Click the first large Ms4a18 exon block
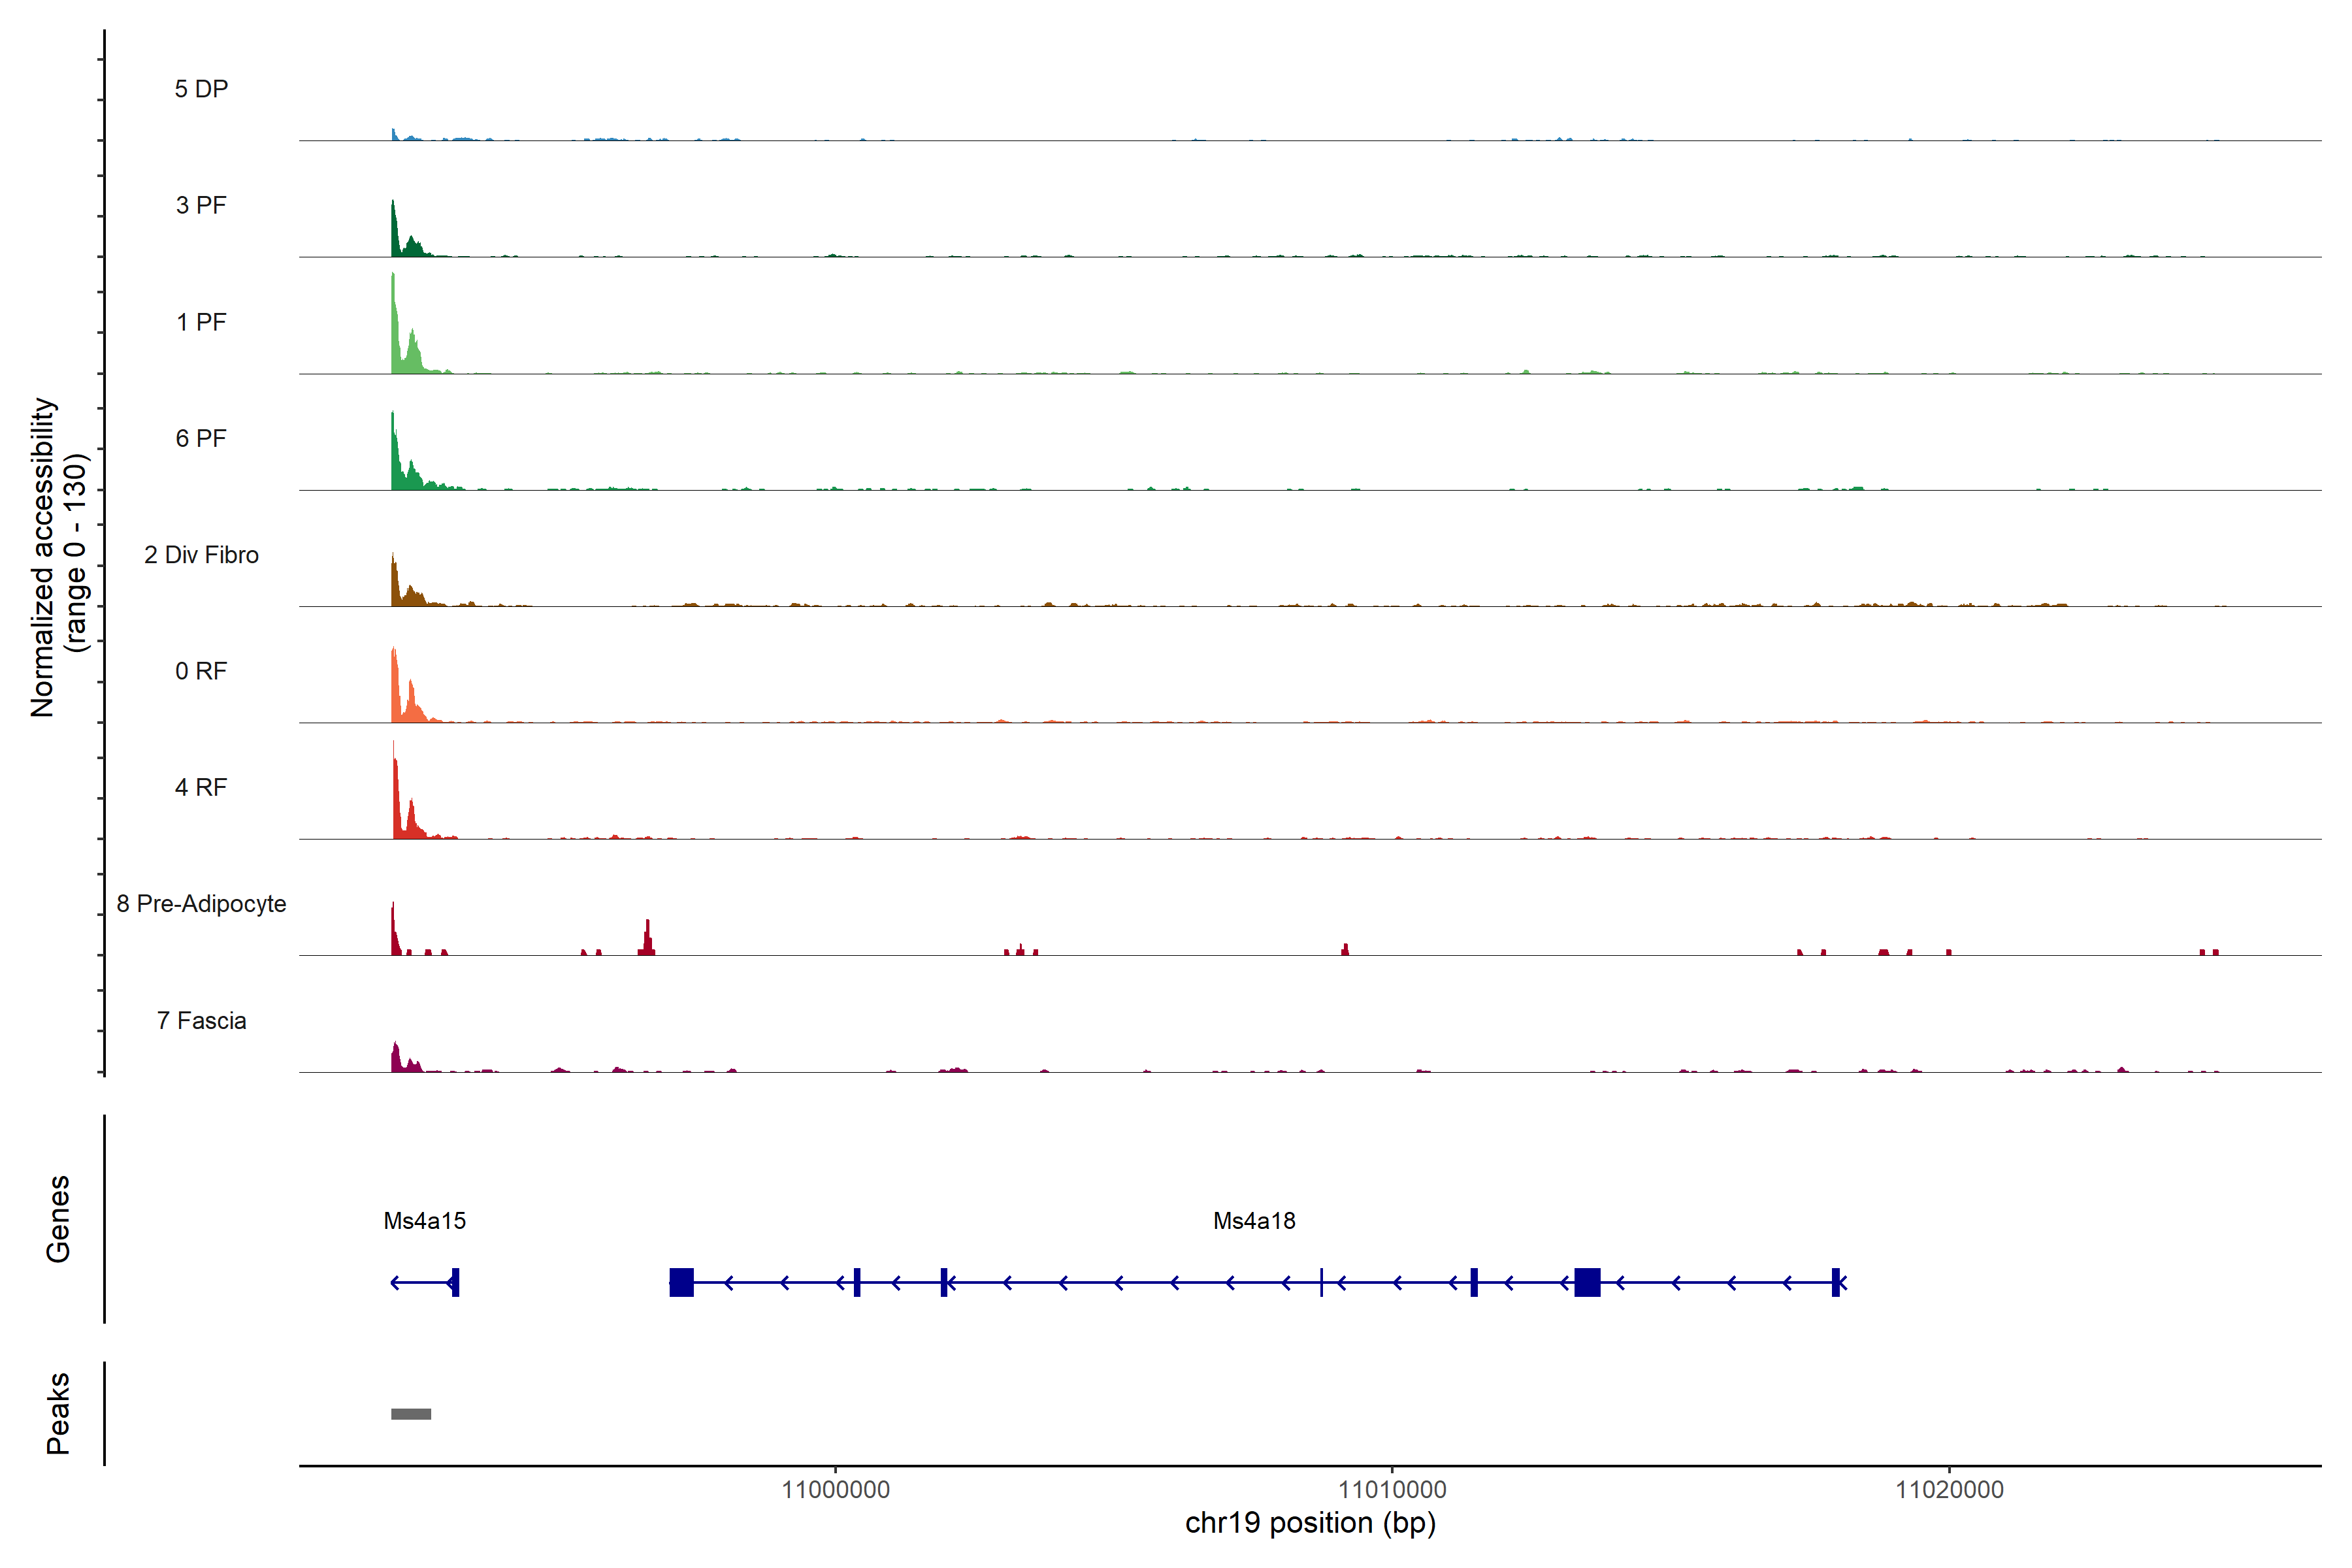The height and width of the screenshot is (1568, 2352). click(681, 1282)
